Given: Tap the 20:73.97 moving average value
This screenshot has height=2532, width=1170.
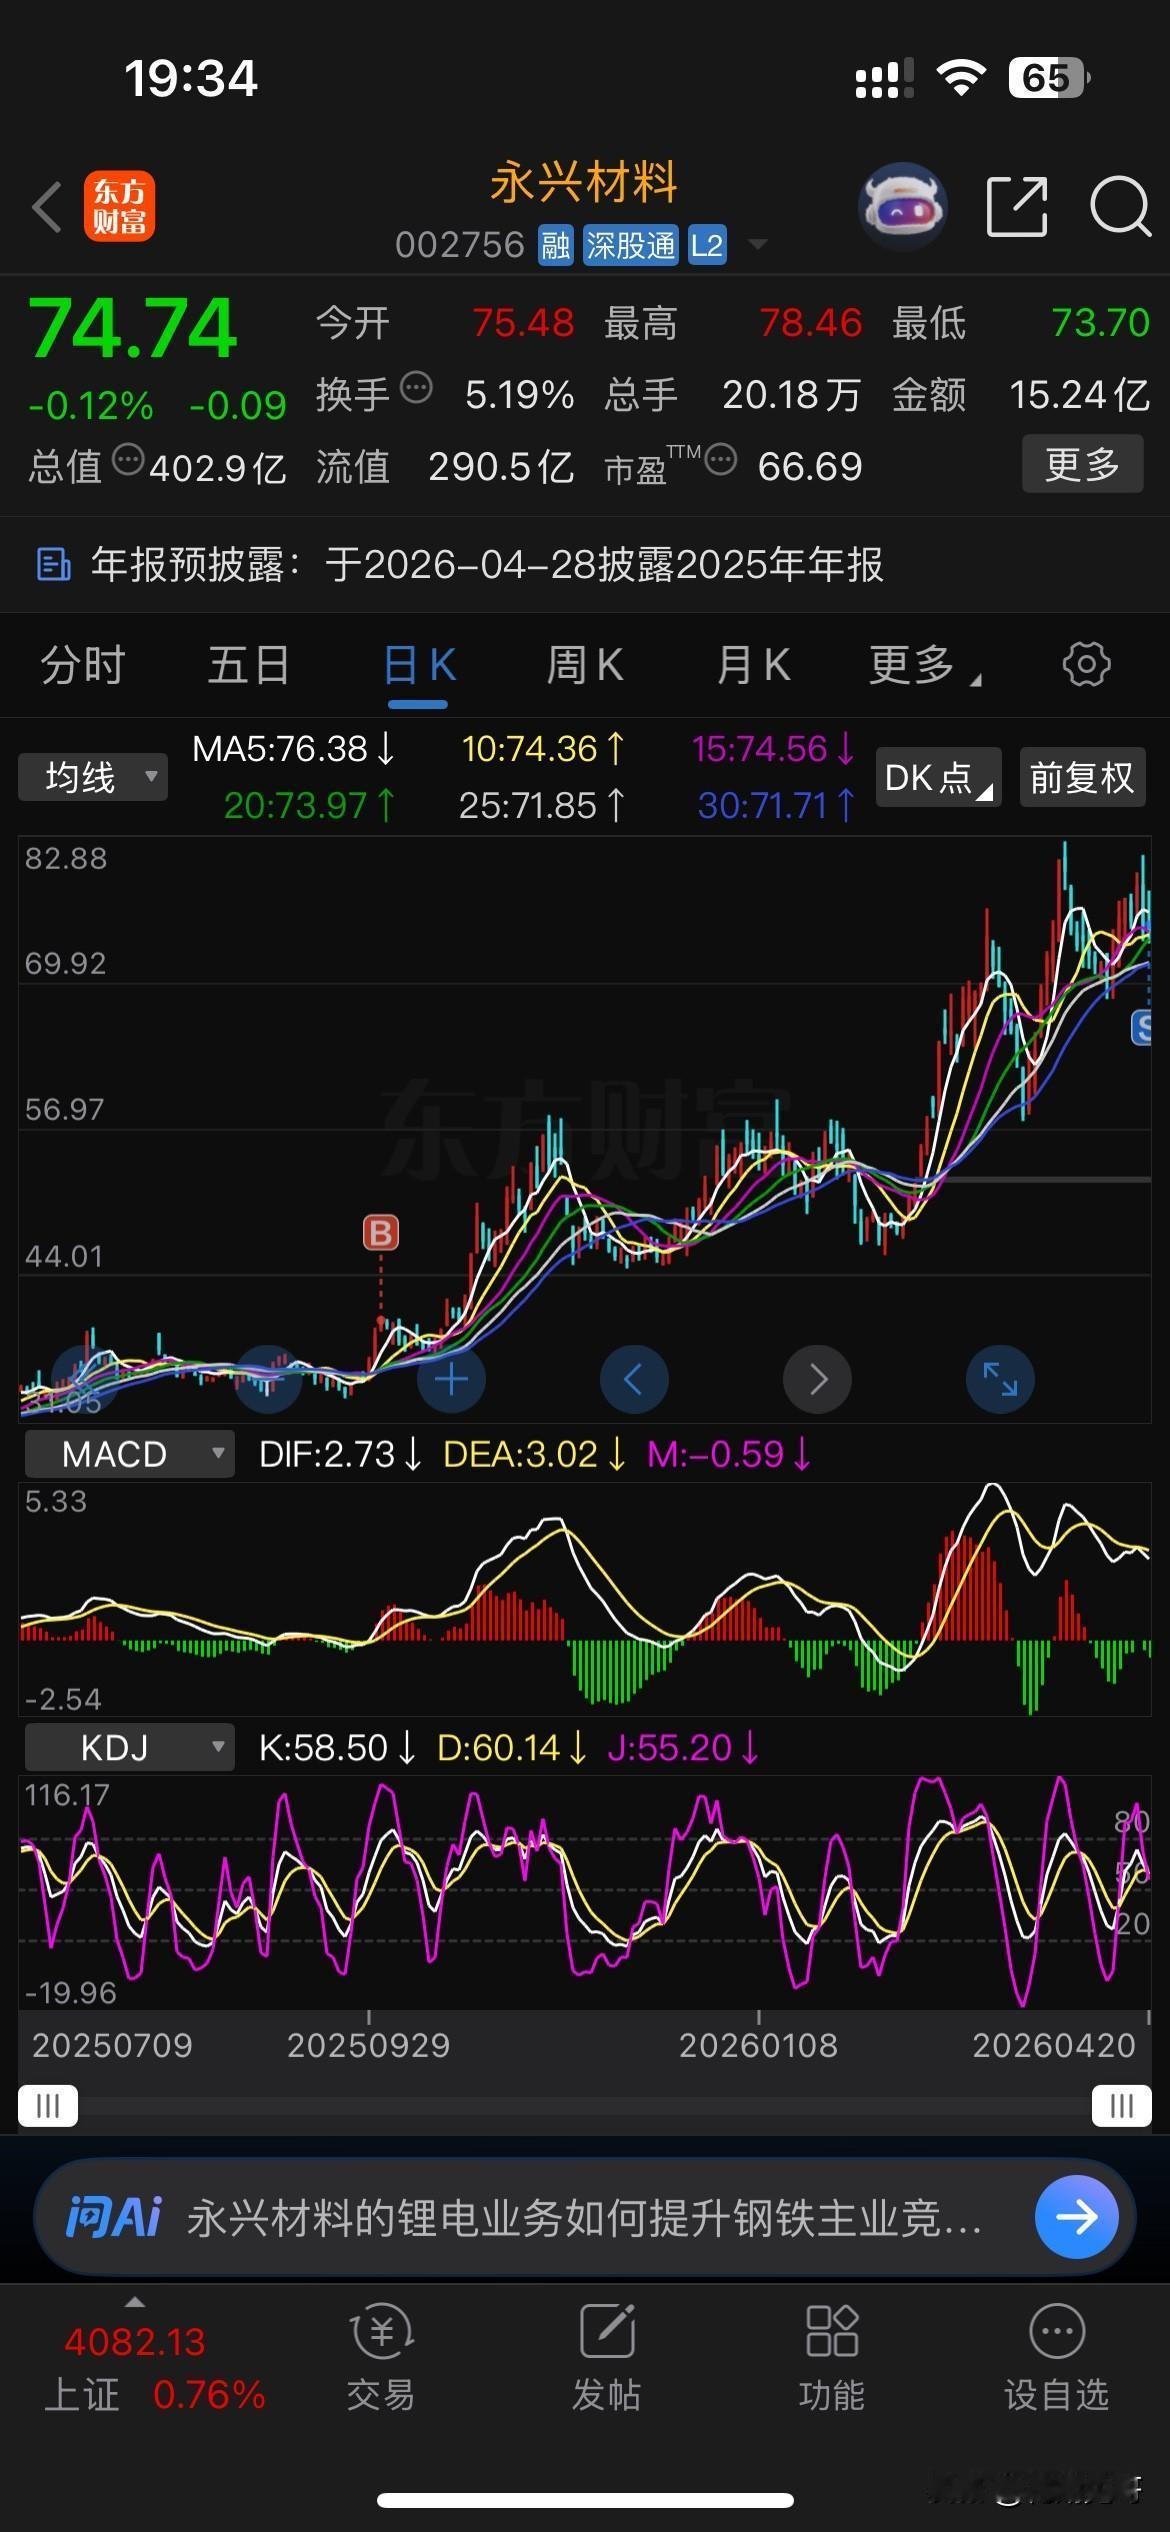Looking at the screenshot, I should [310, 805].
